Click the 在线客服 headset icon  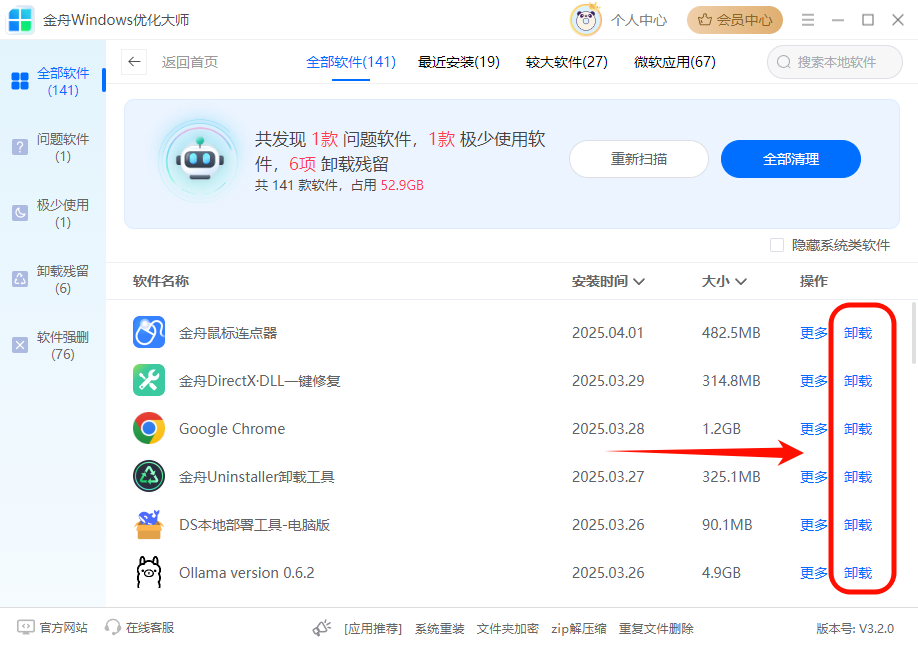[112, 628]
